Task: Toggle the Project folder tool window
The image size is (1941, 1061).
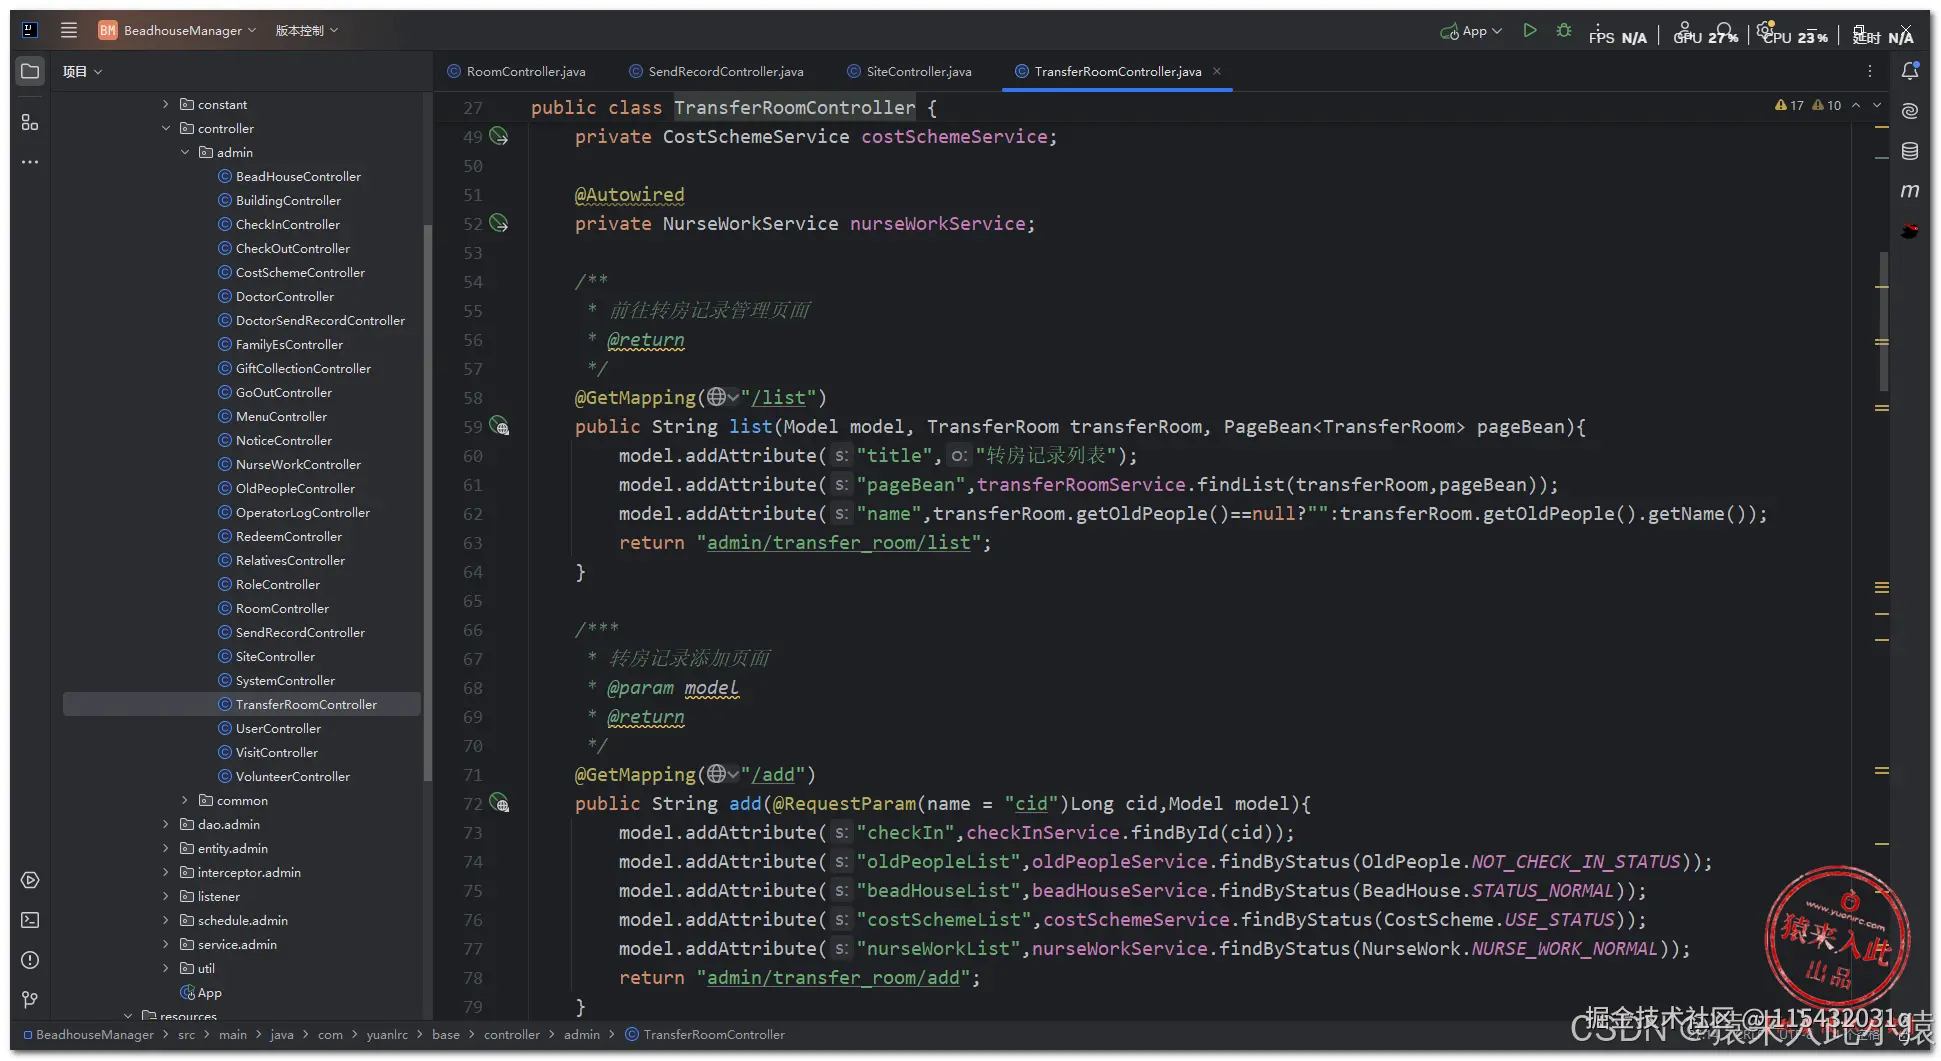Action: (x=30, y=71)
